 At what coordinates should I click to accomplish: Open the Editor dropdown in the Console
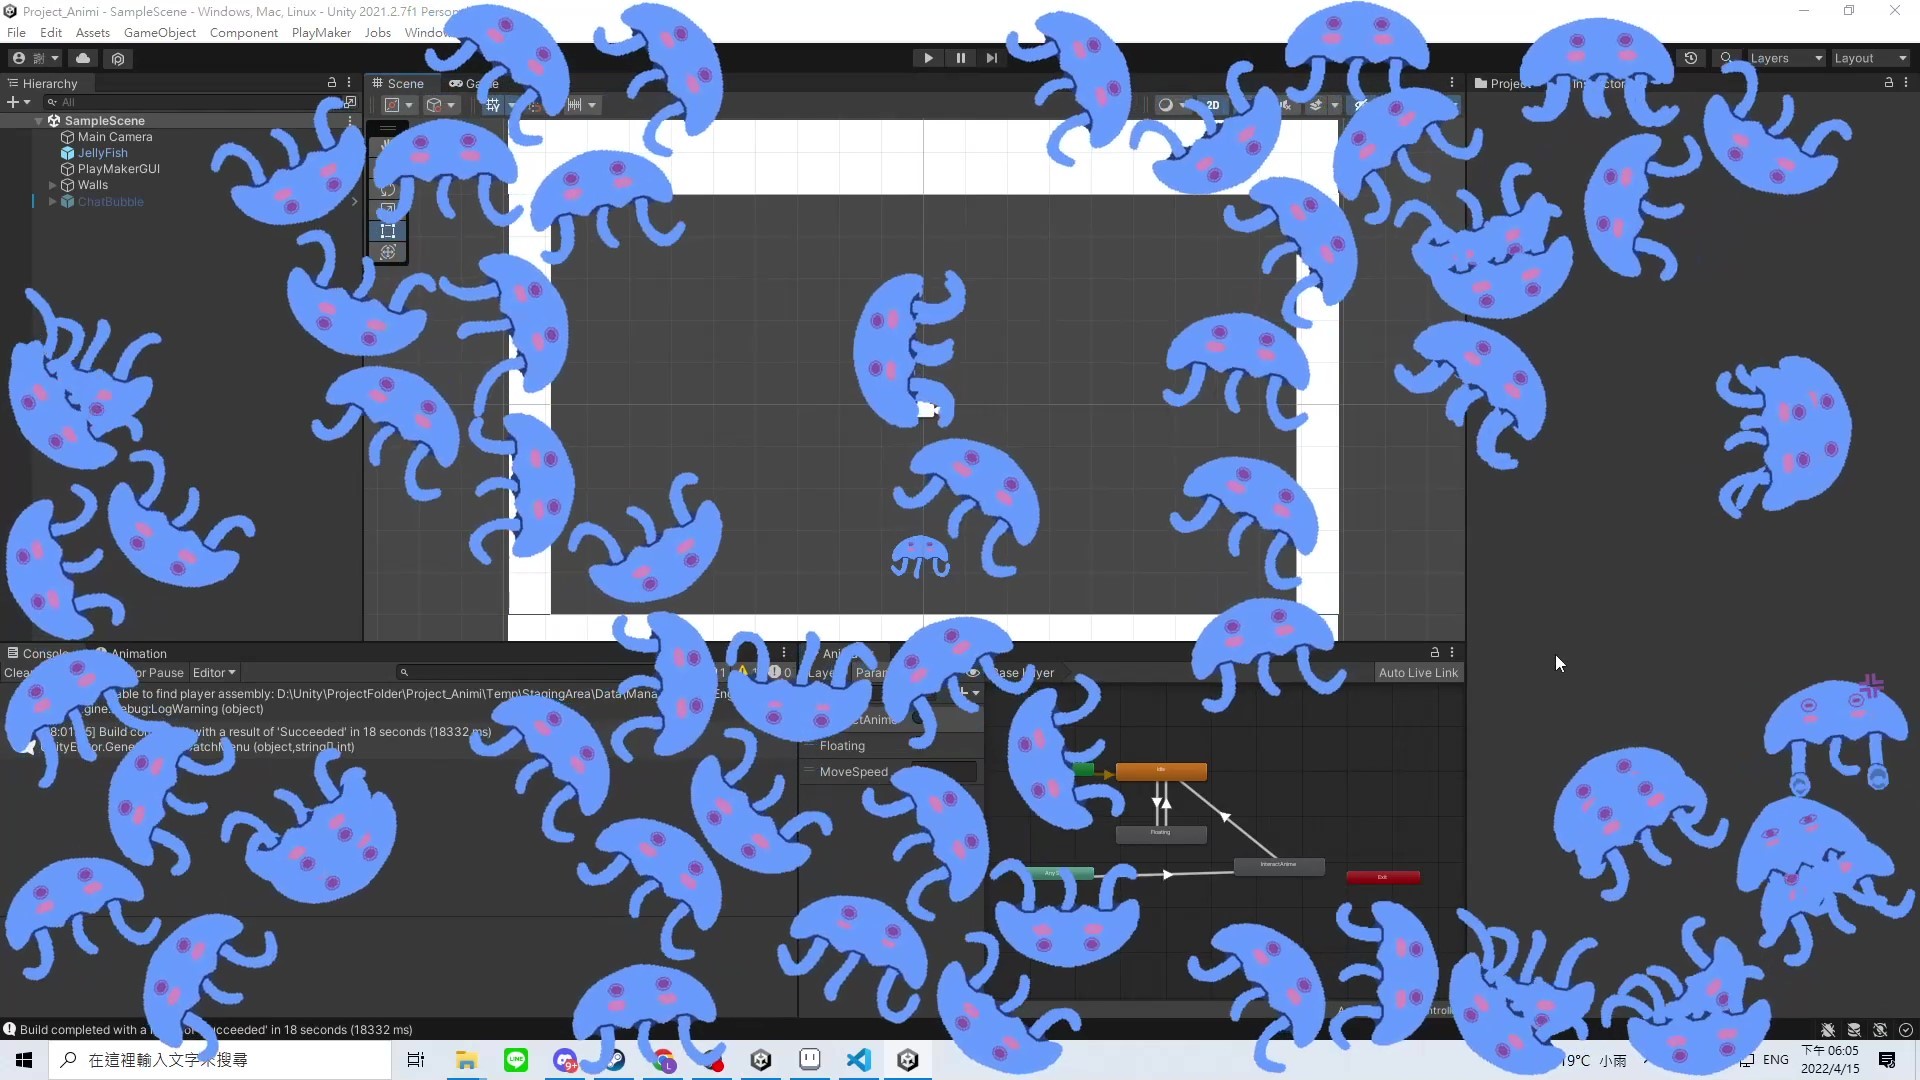point(214,672)
